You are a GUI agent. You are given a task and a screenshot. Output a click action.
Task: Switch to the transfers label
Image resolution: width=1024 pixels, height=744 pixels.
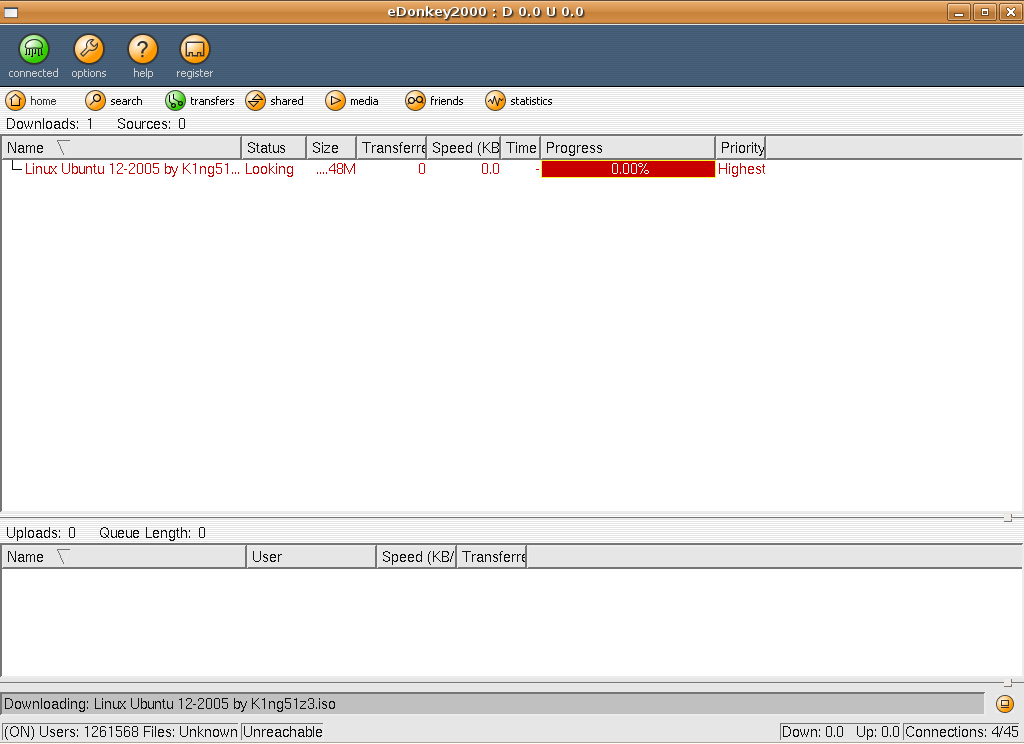212,101
